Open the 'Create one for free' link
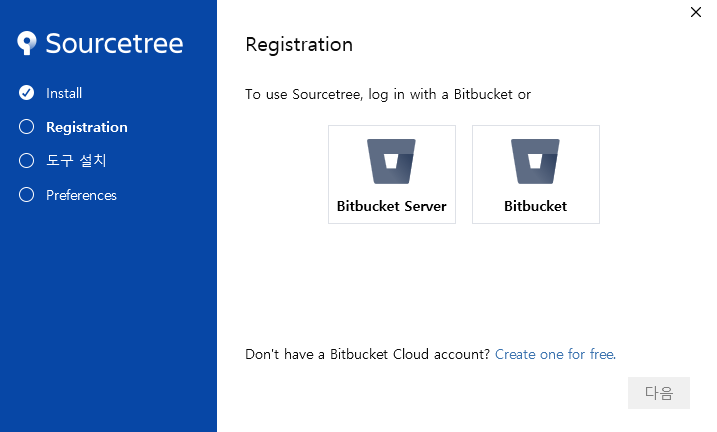Viewport: 717px width, 432px height. (x=555, y=354)
